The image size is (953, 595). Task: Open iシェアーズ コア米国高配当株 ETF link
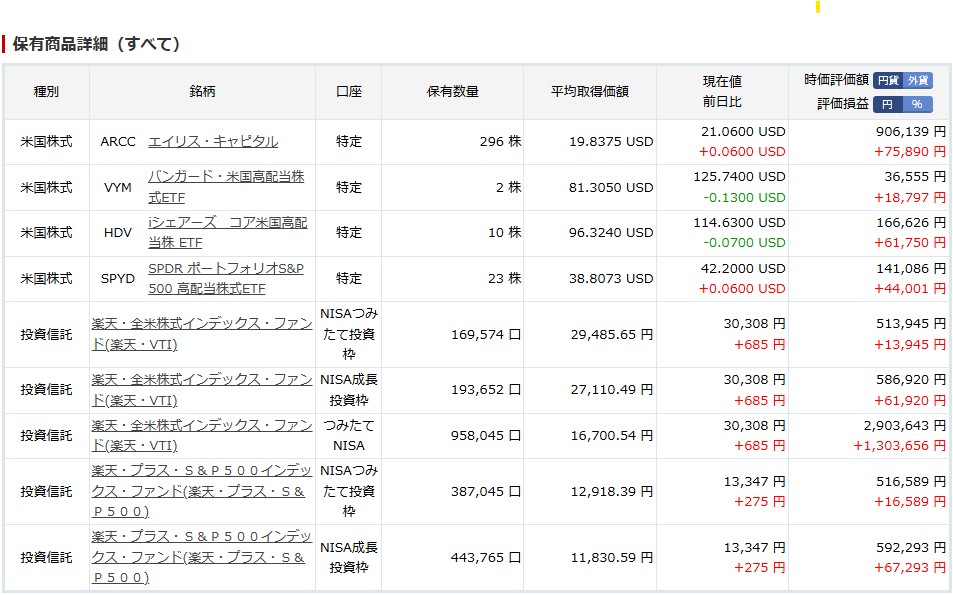(228, 233)
